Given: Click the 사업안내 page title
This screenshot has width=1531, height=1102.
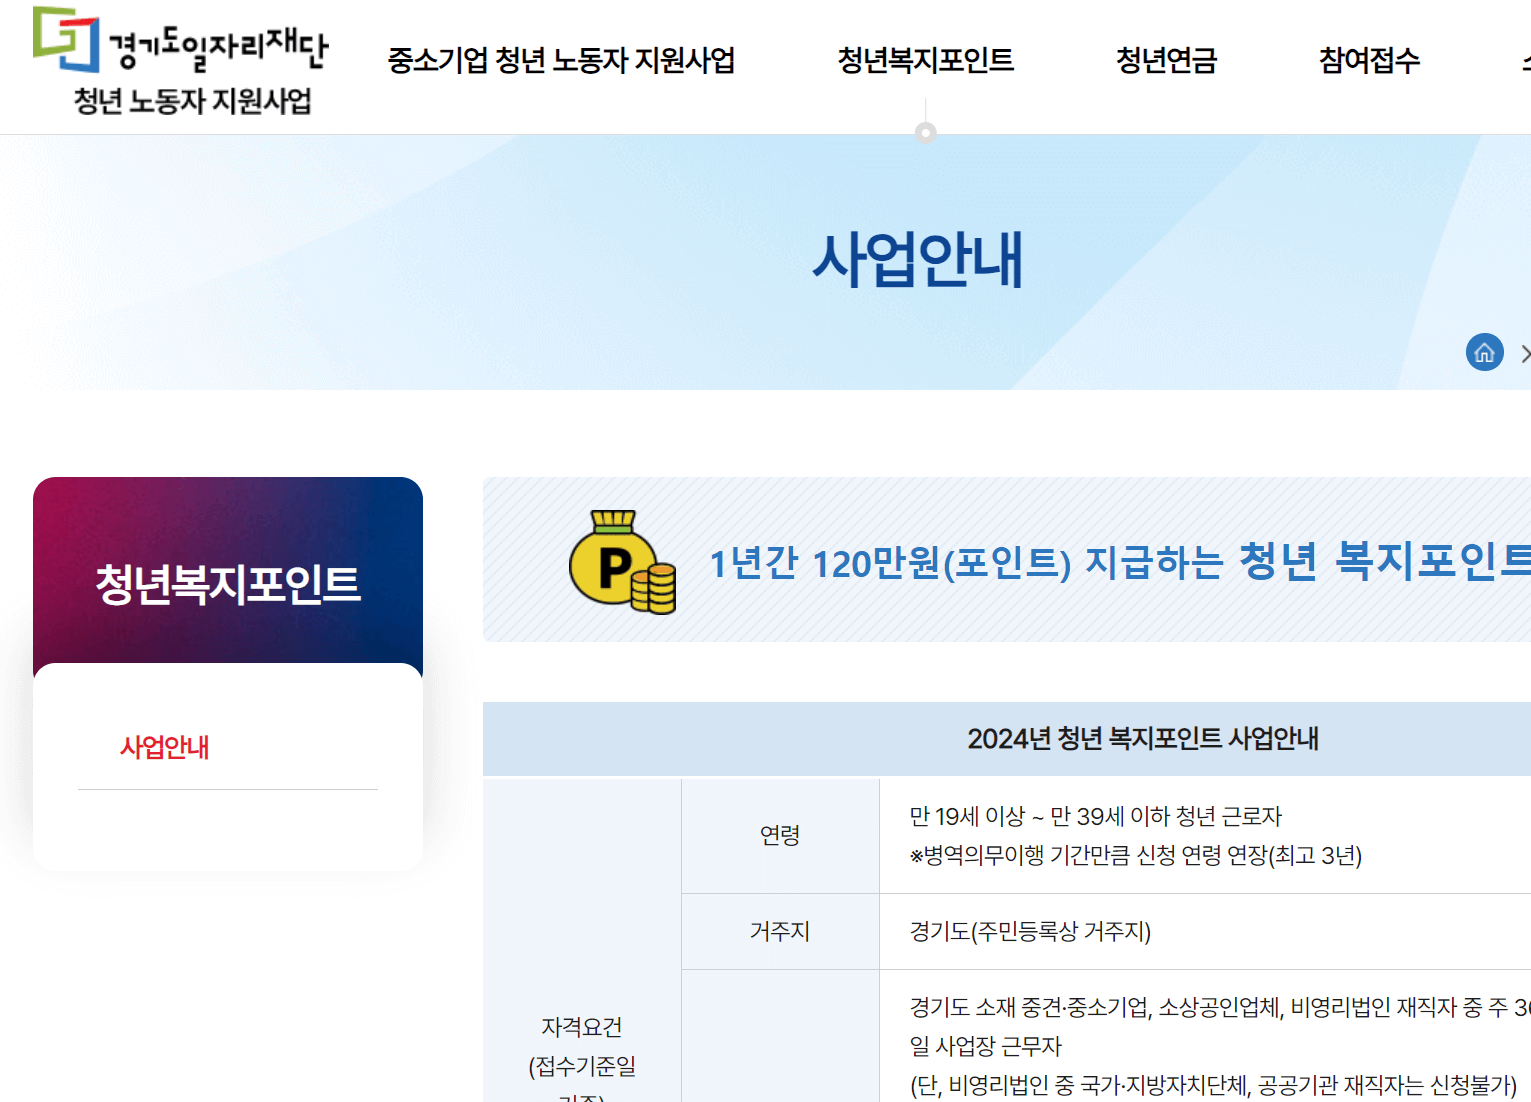Looking at the screenshot, I should [x=920, y=259].
